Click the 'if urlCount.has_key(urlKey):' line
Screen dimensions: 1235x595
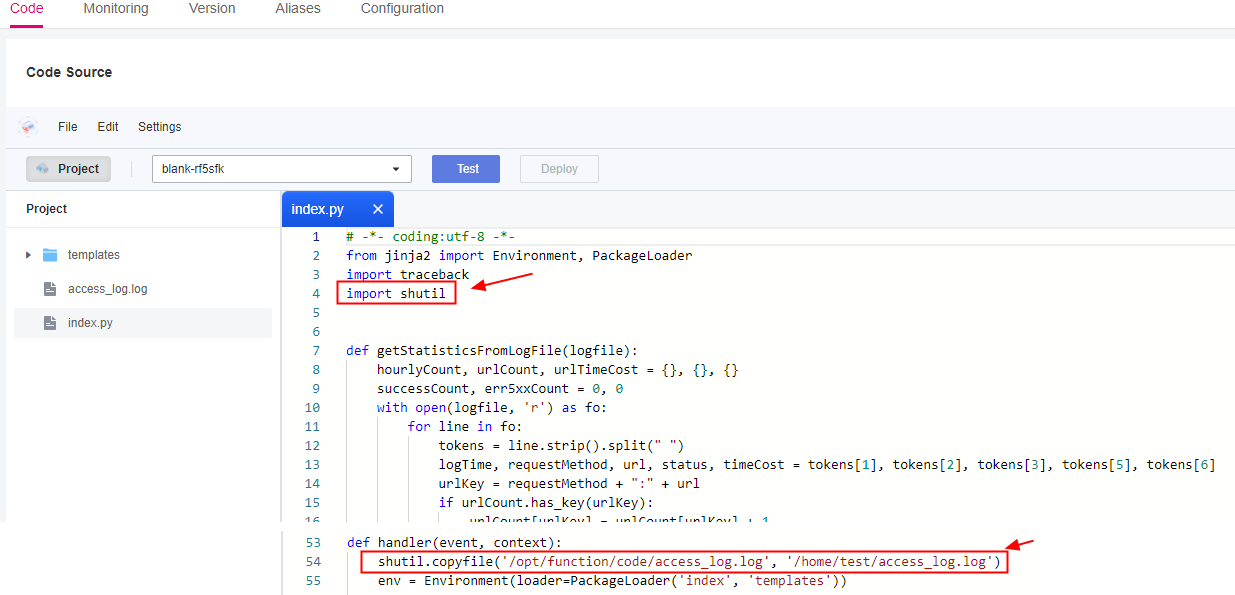tap(545, 502)
